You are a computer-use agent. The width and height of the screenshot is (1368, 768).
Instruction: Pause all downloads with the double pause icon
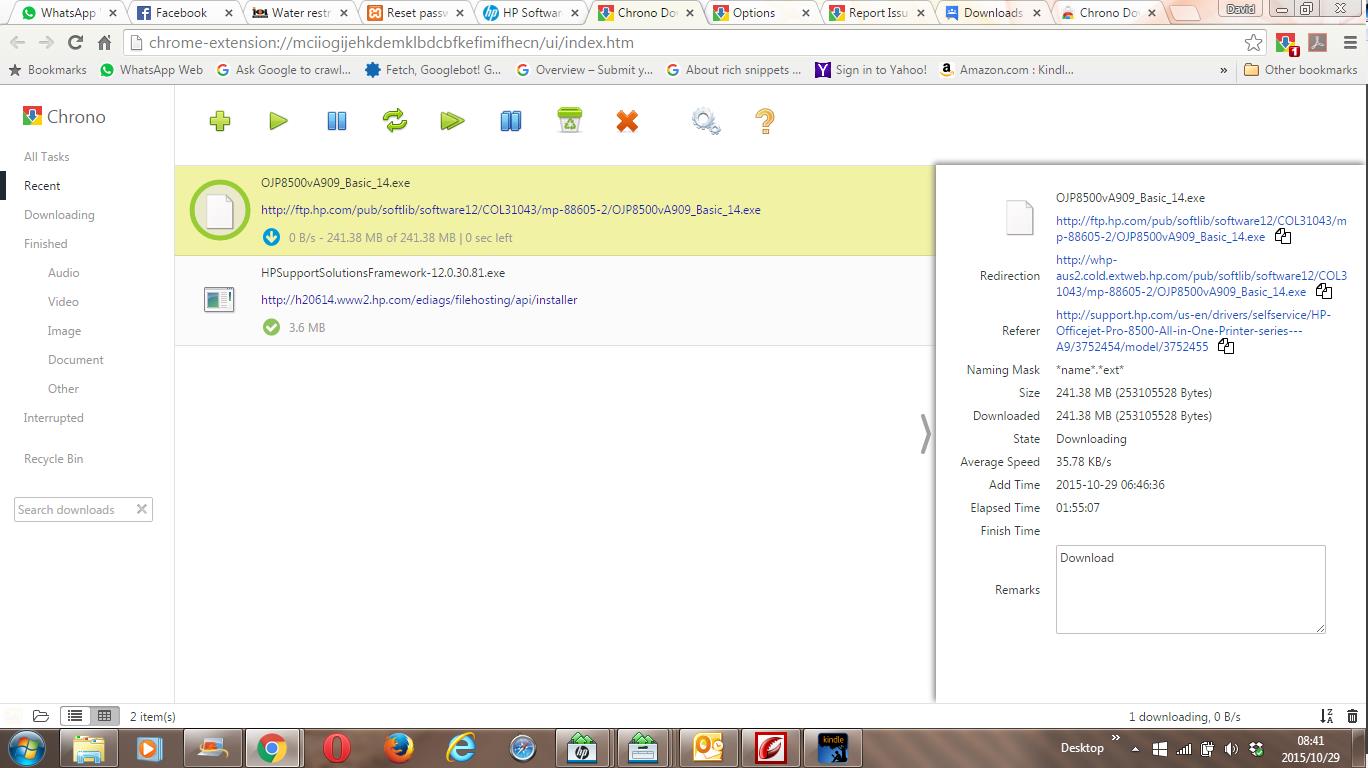tap(510, 121)
